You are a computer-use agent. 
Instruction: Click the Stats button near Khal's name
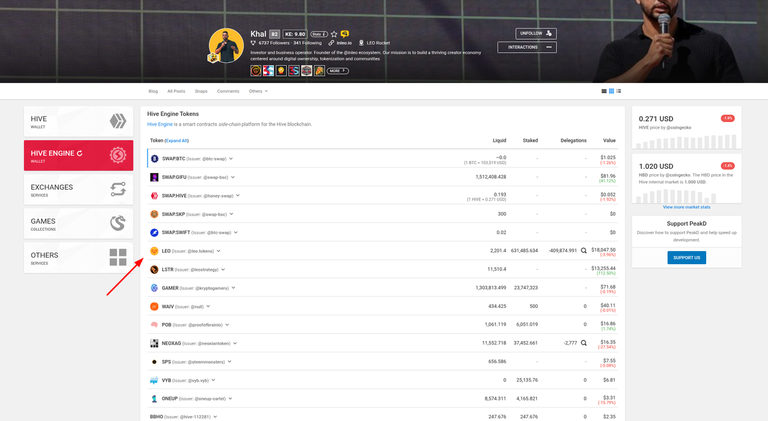(x=319, y=34)
